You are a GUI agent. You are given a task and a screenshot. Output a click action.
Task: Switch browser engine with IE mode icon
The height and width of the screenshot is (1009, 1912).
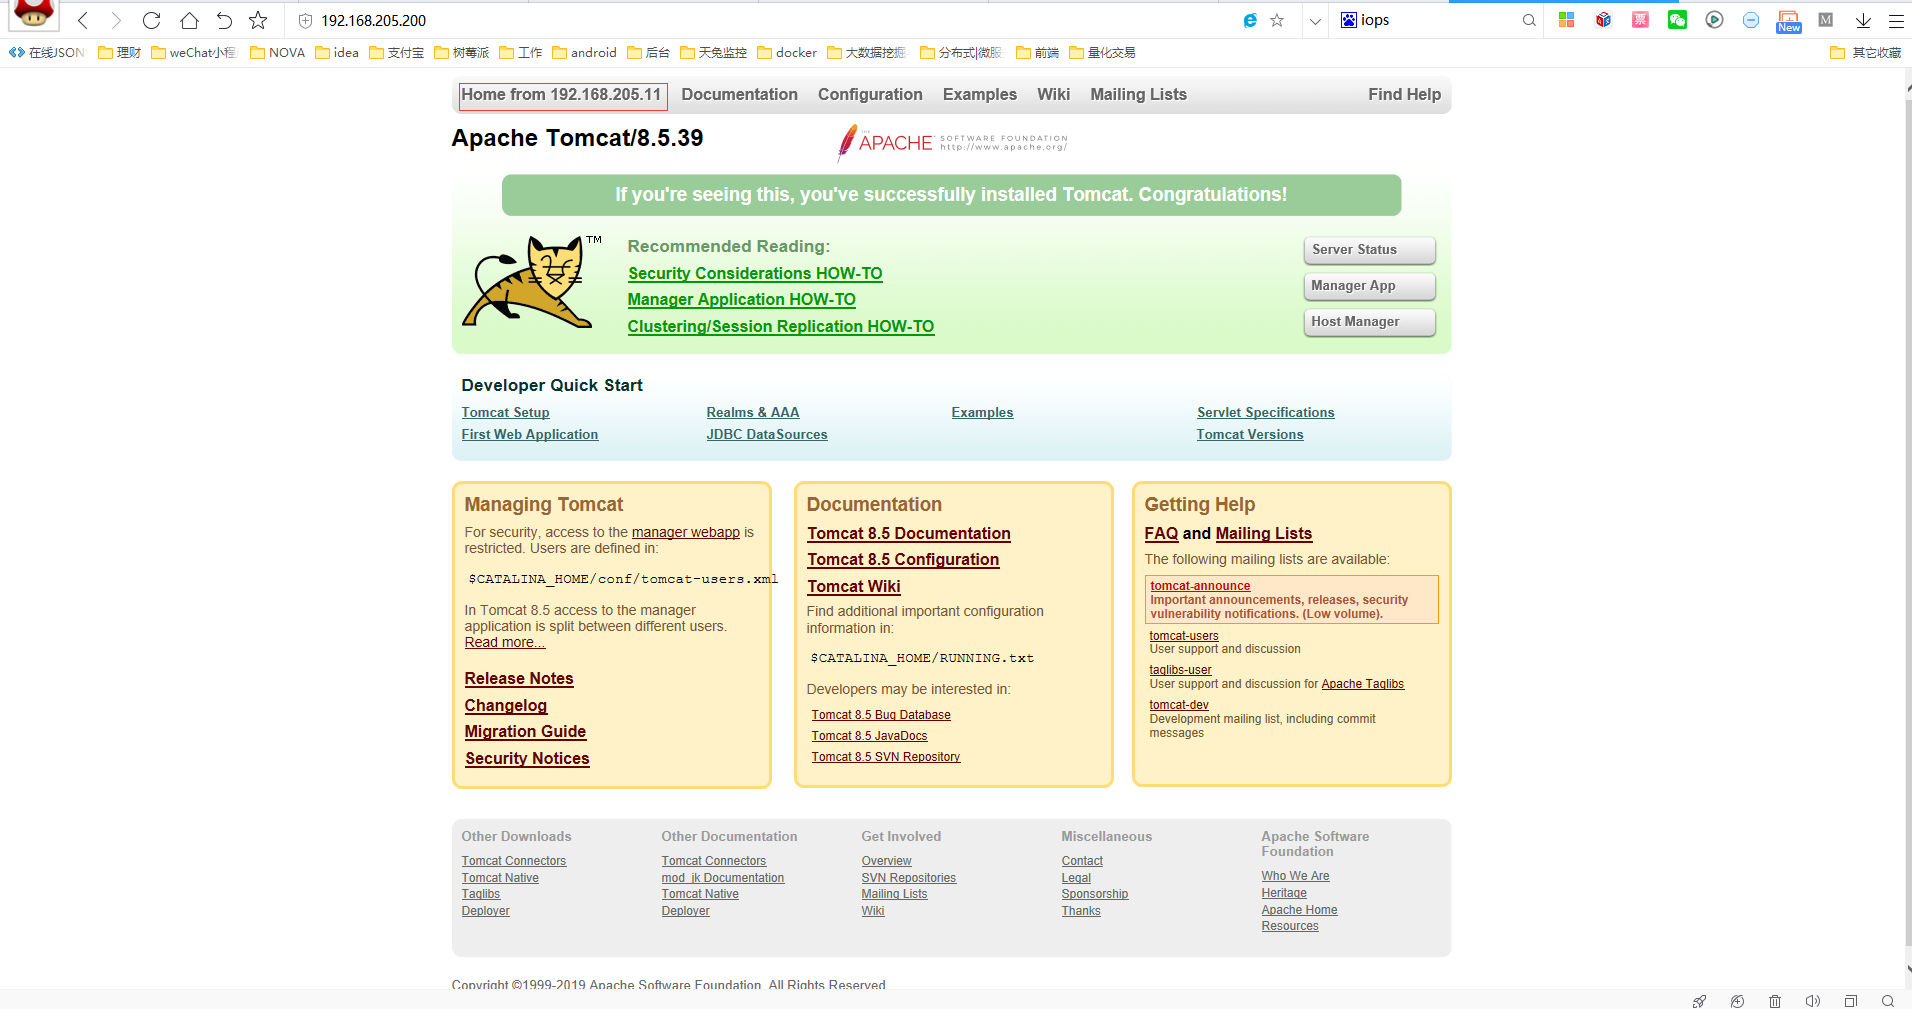[1250, 20]
